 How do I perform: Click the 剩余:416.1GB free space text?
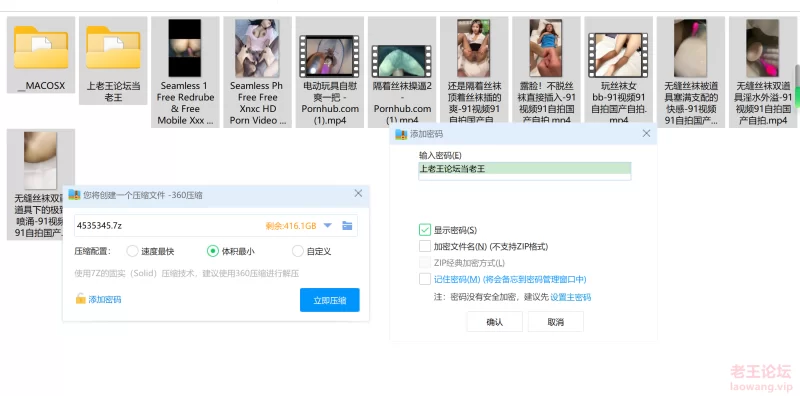[291, 226]
